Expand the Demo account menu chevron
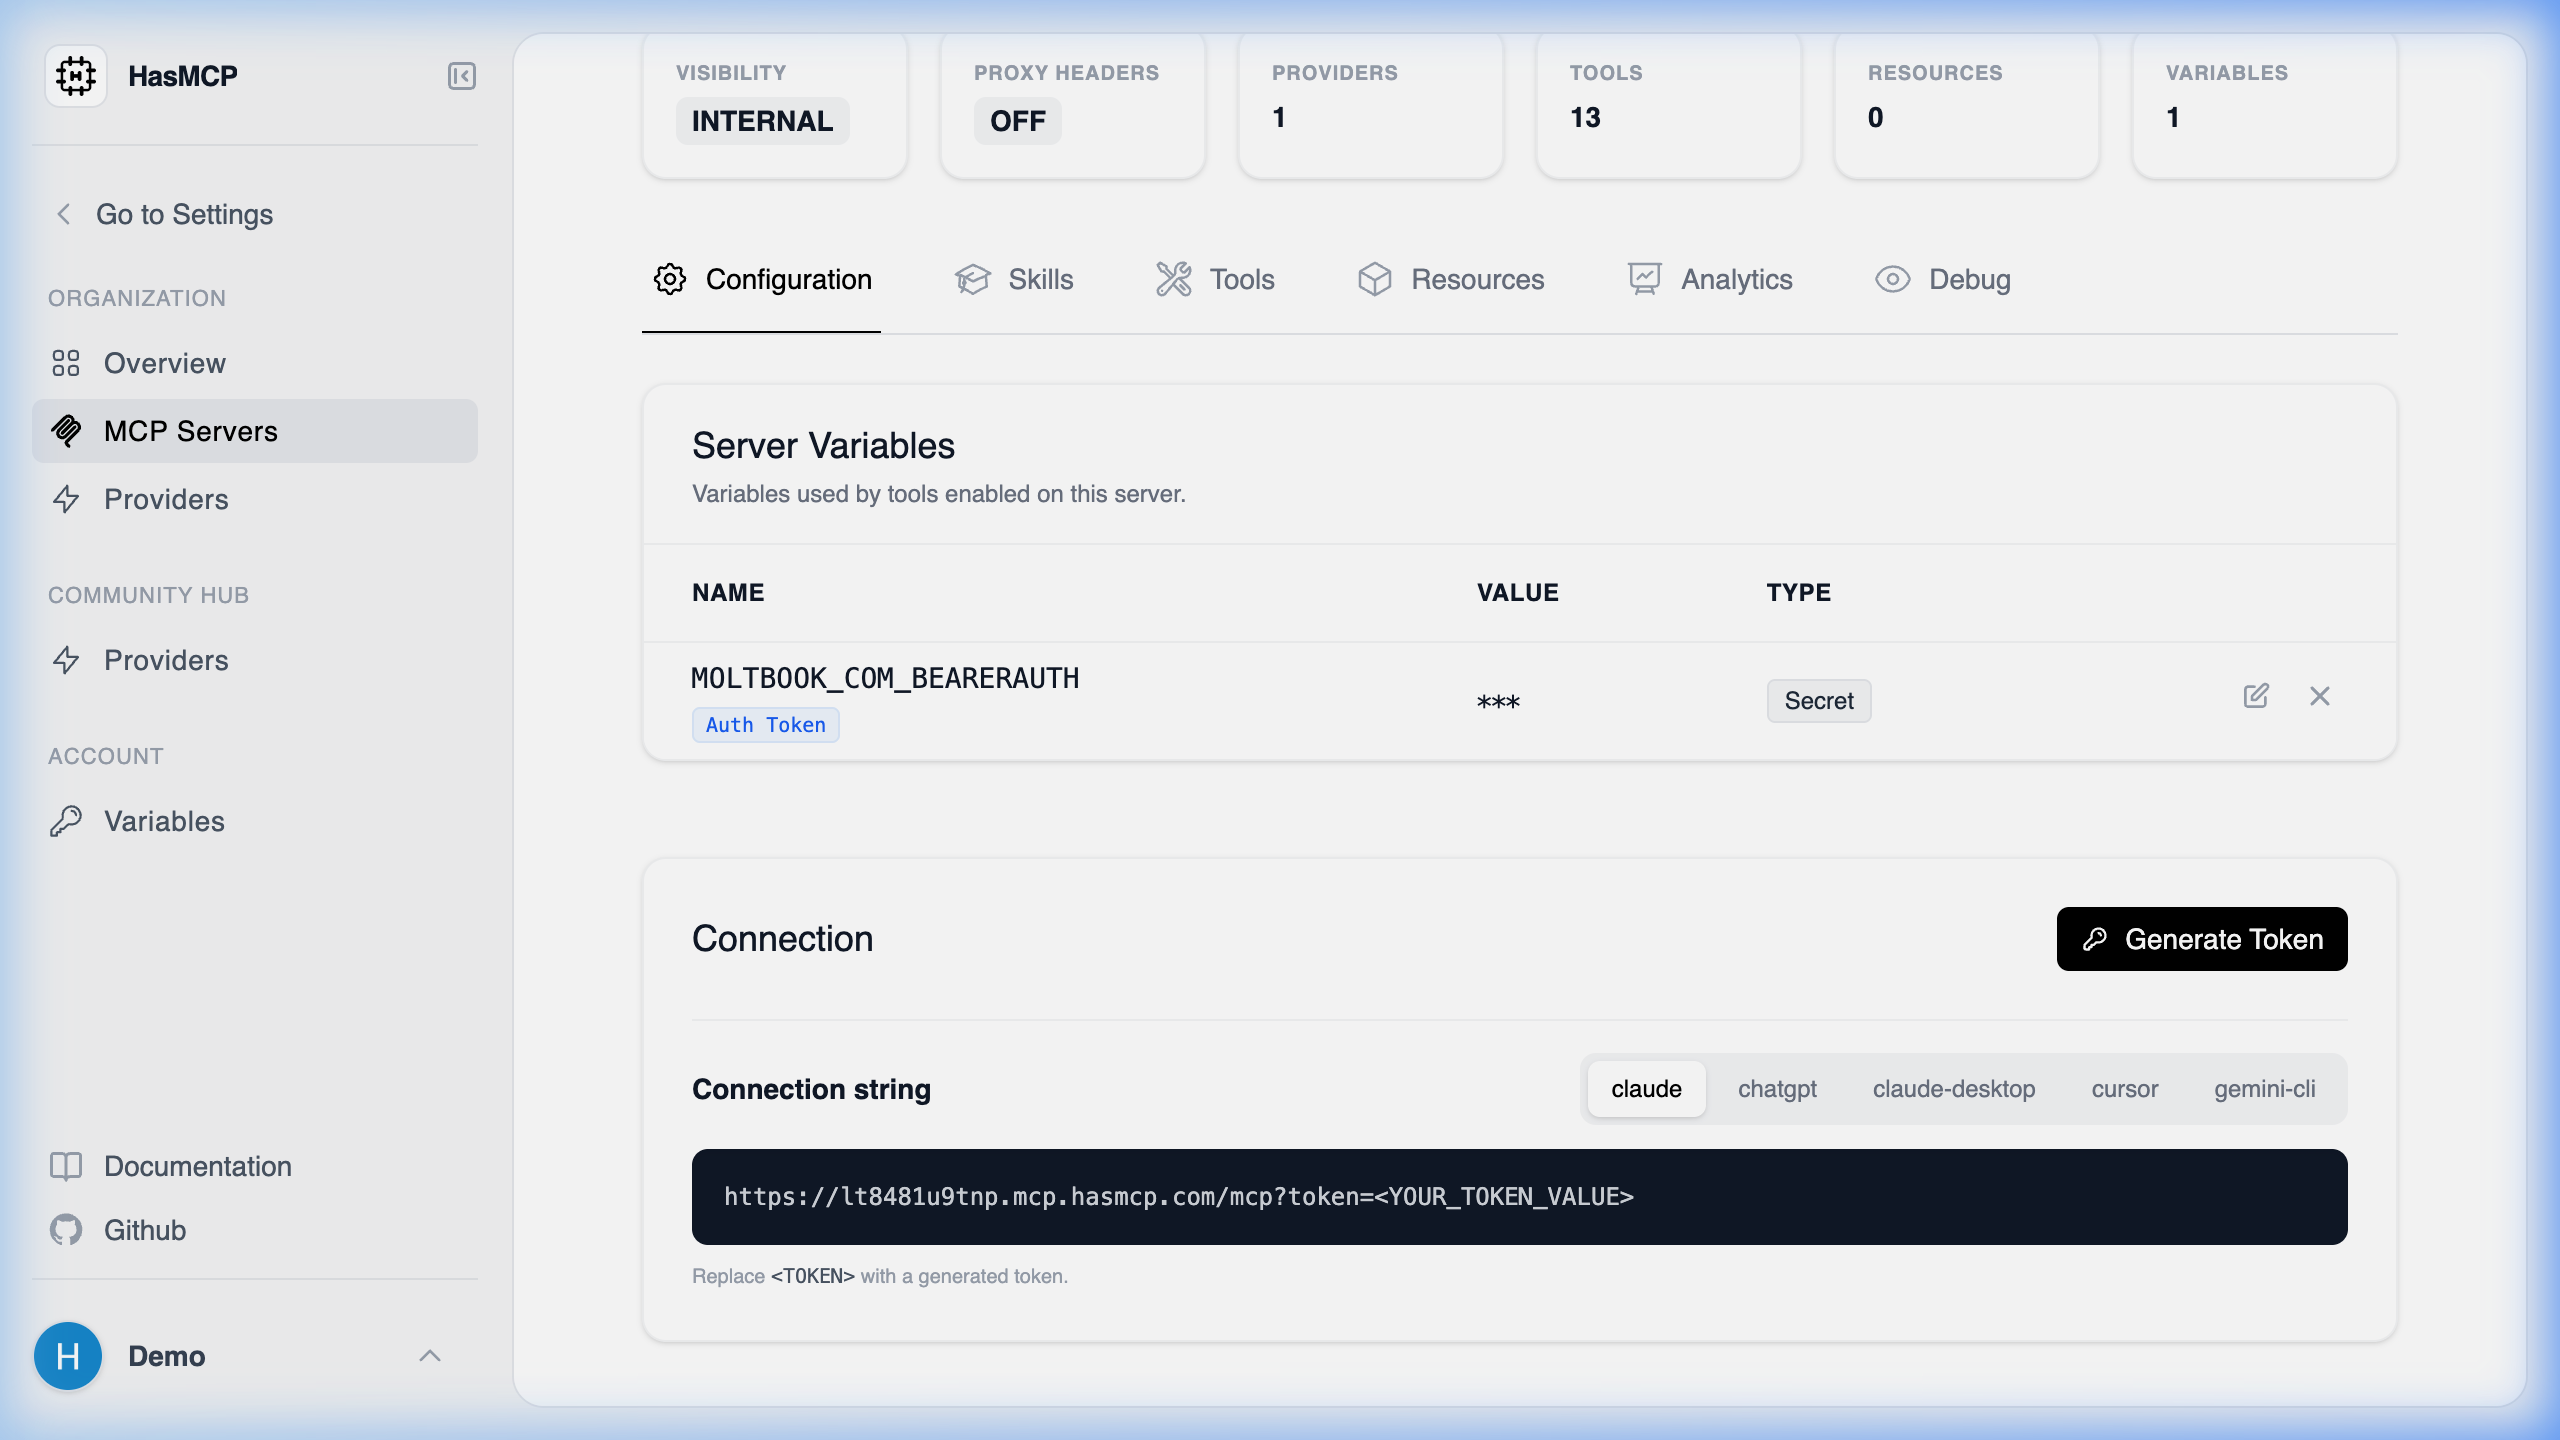 tap(430, 1356)
